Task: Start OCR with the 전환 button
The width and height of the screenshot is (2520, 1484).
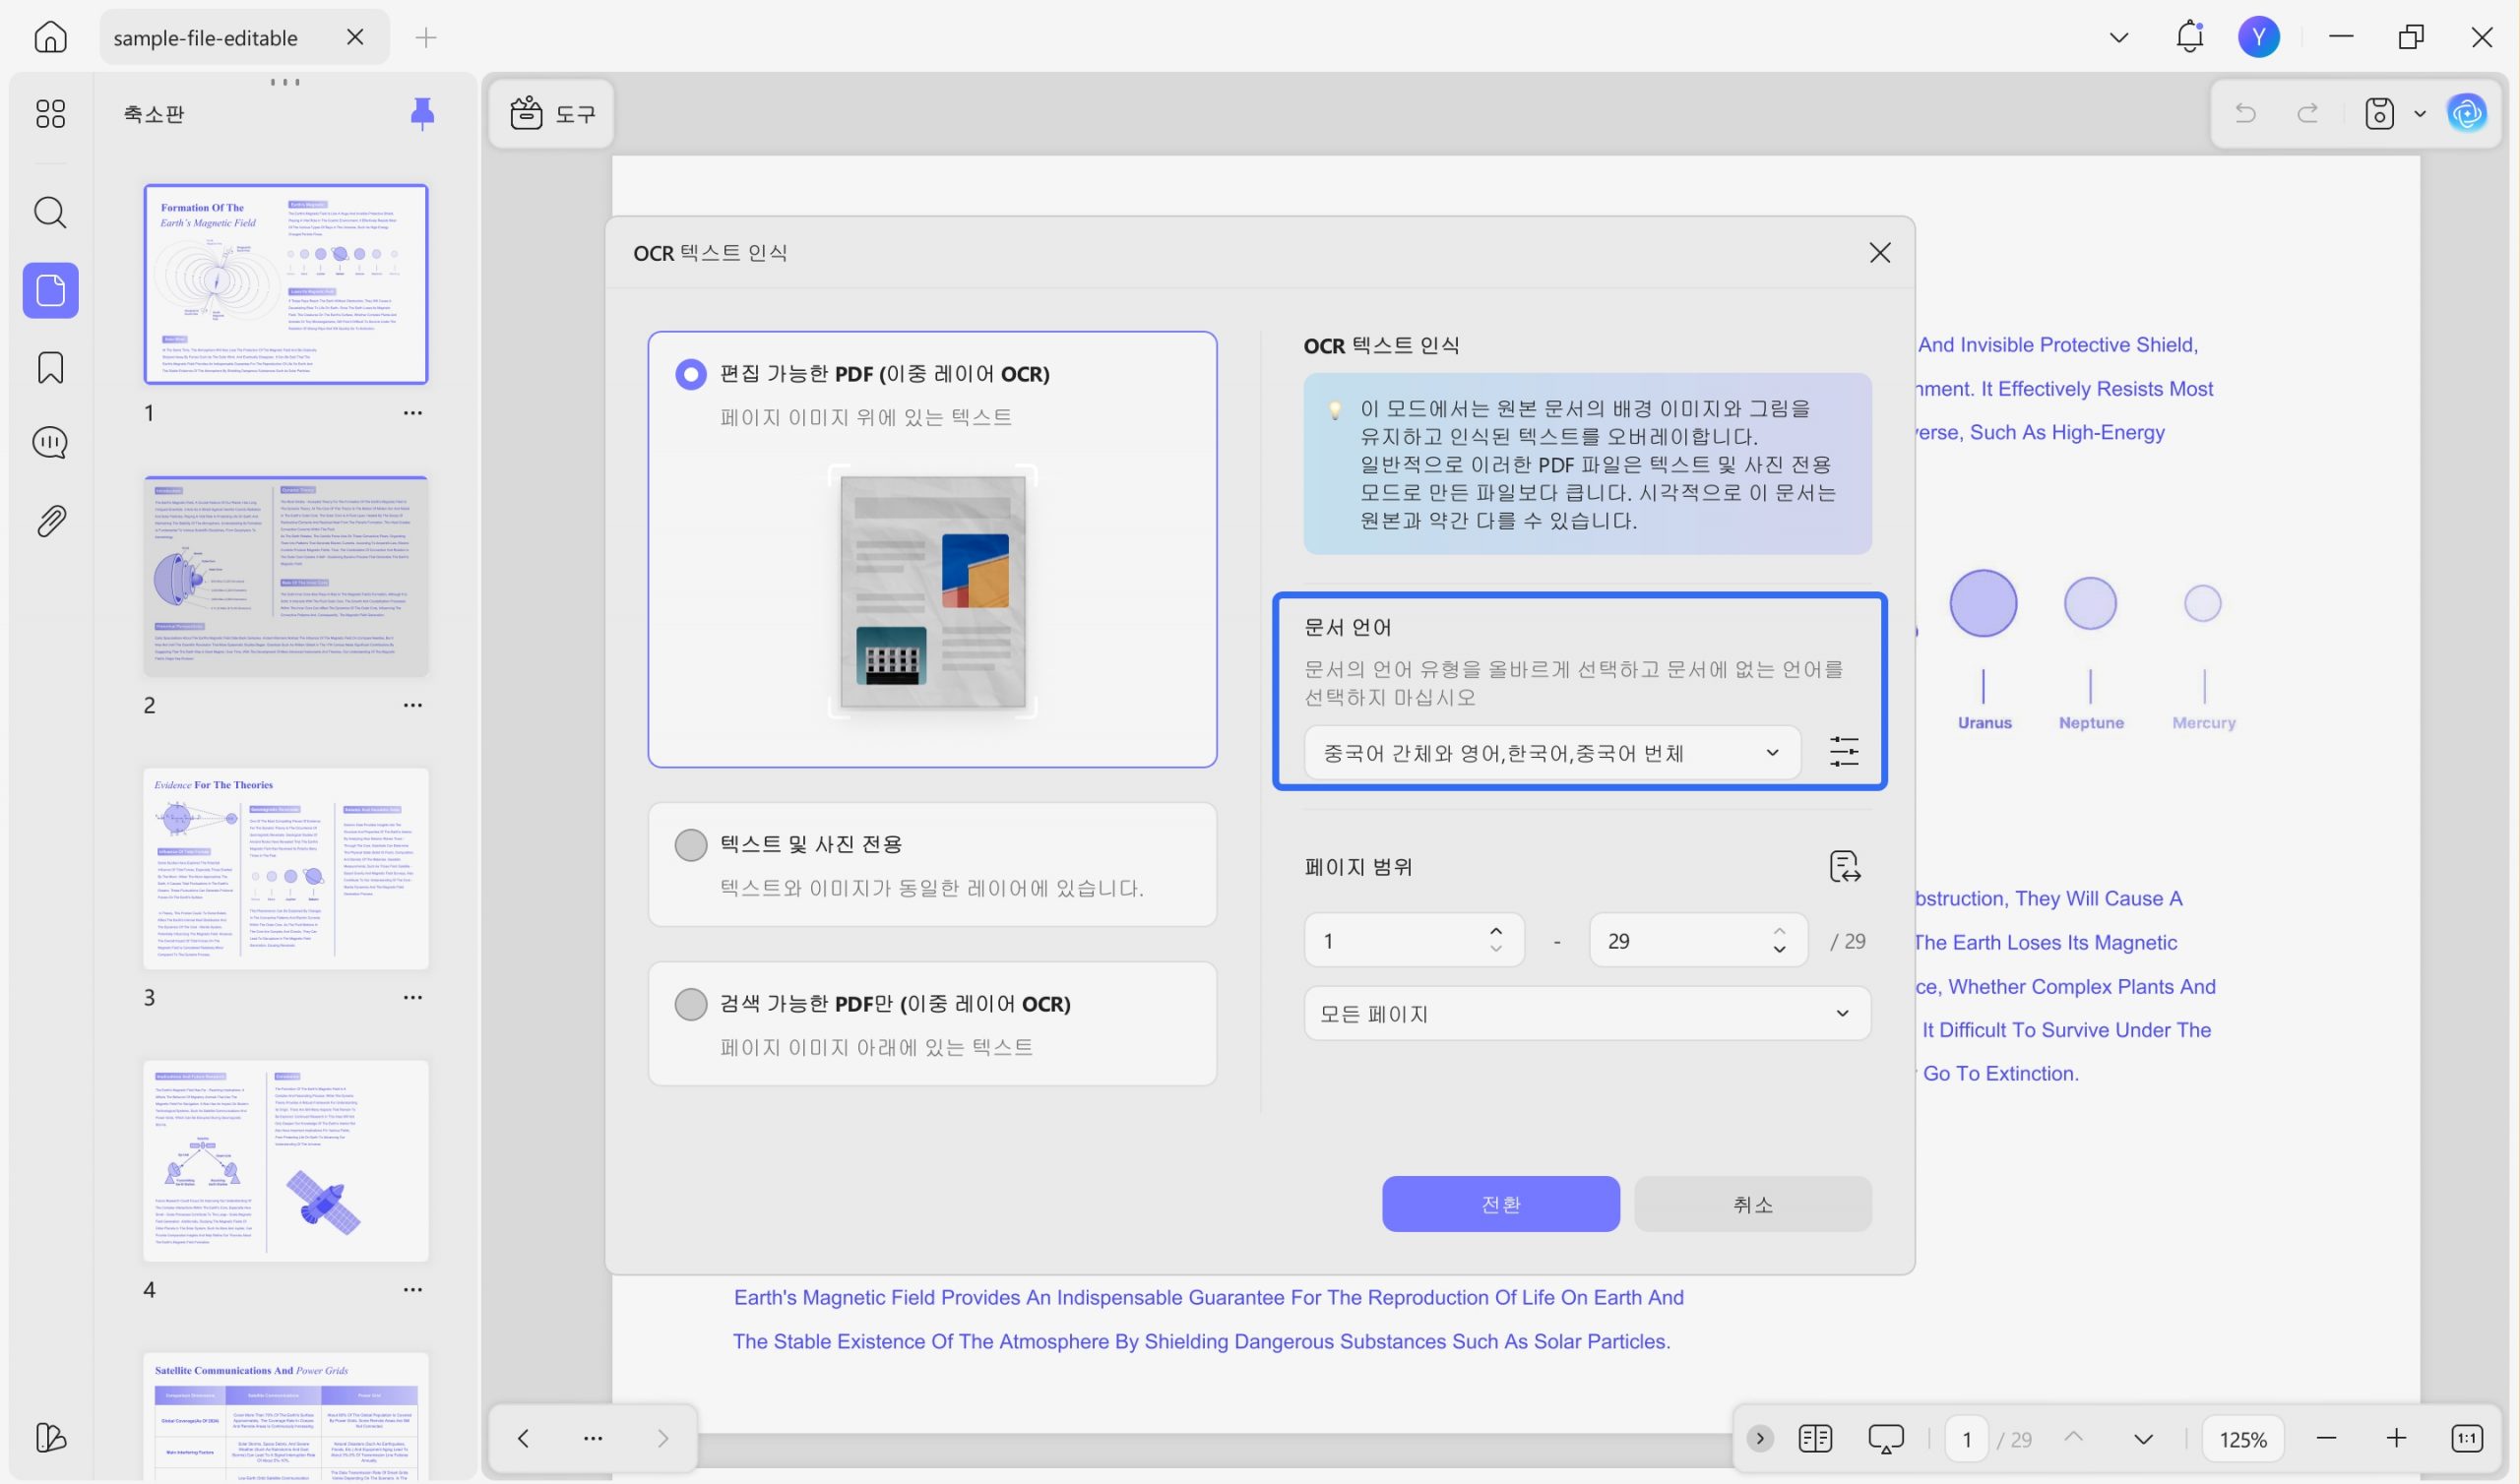Action: pyautogui.click(x=1500, y=1204)
